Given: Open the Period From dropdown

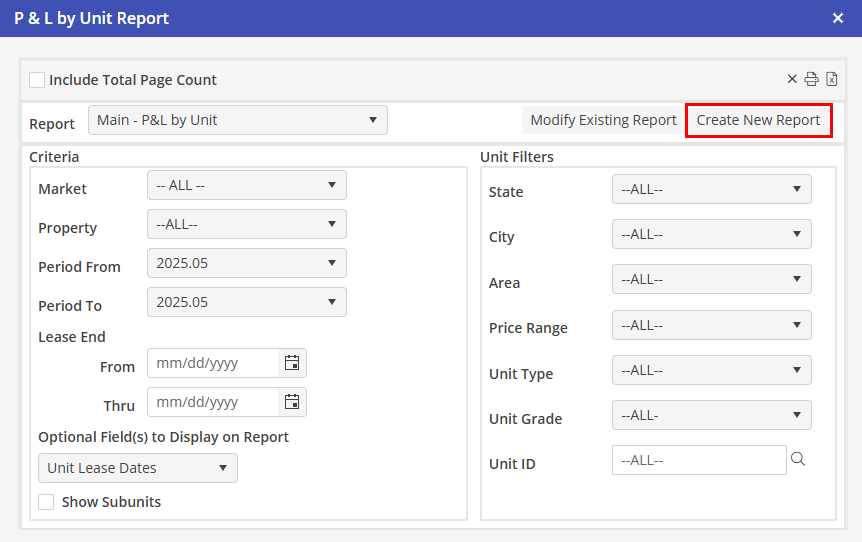Looking at the screenshot, I should point(246,263).
